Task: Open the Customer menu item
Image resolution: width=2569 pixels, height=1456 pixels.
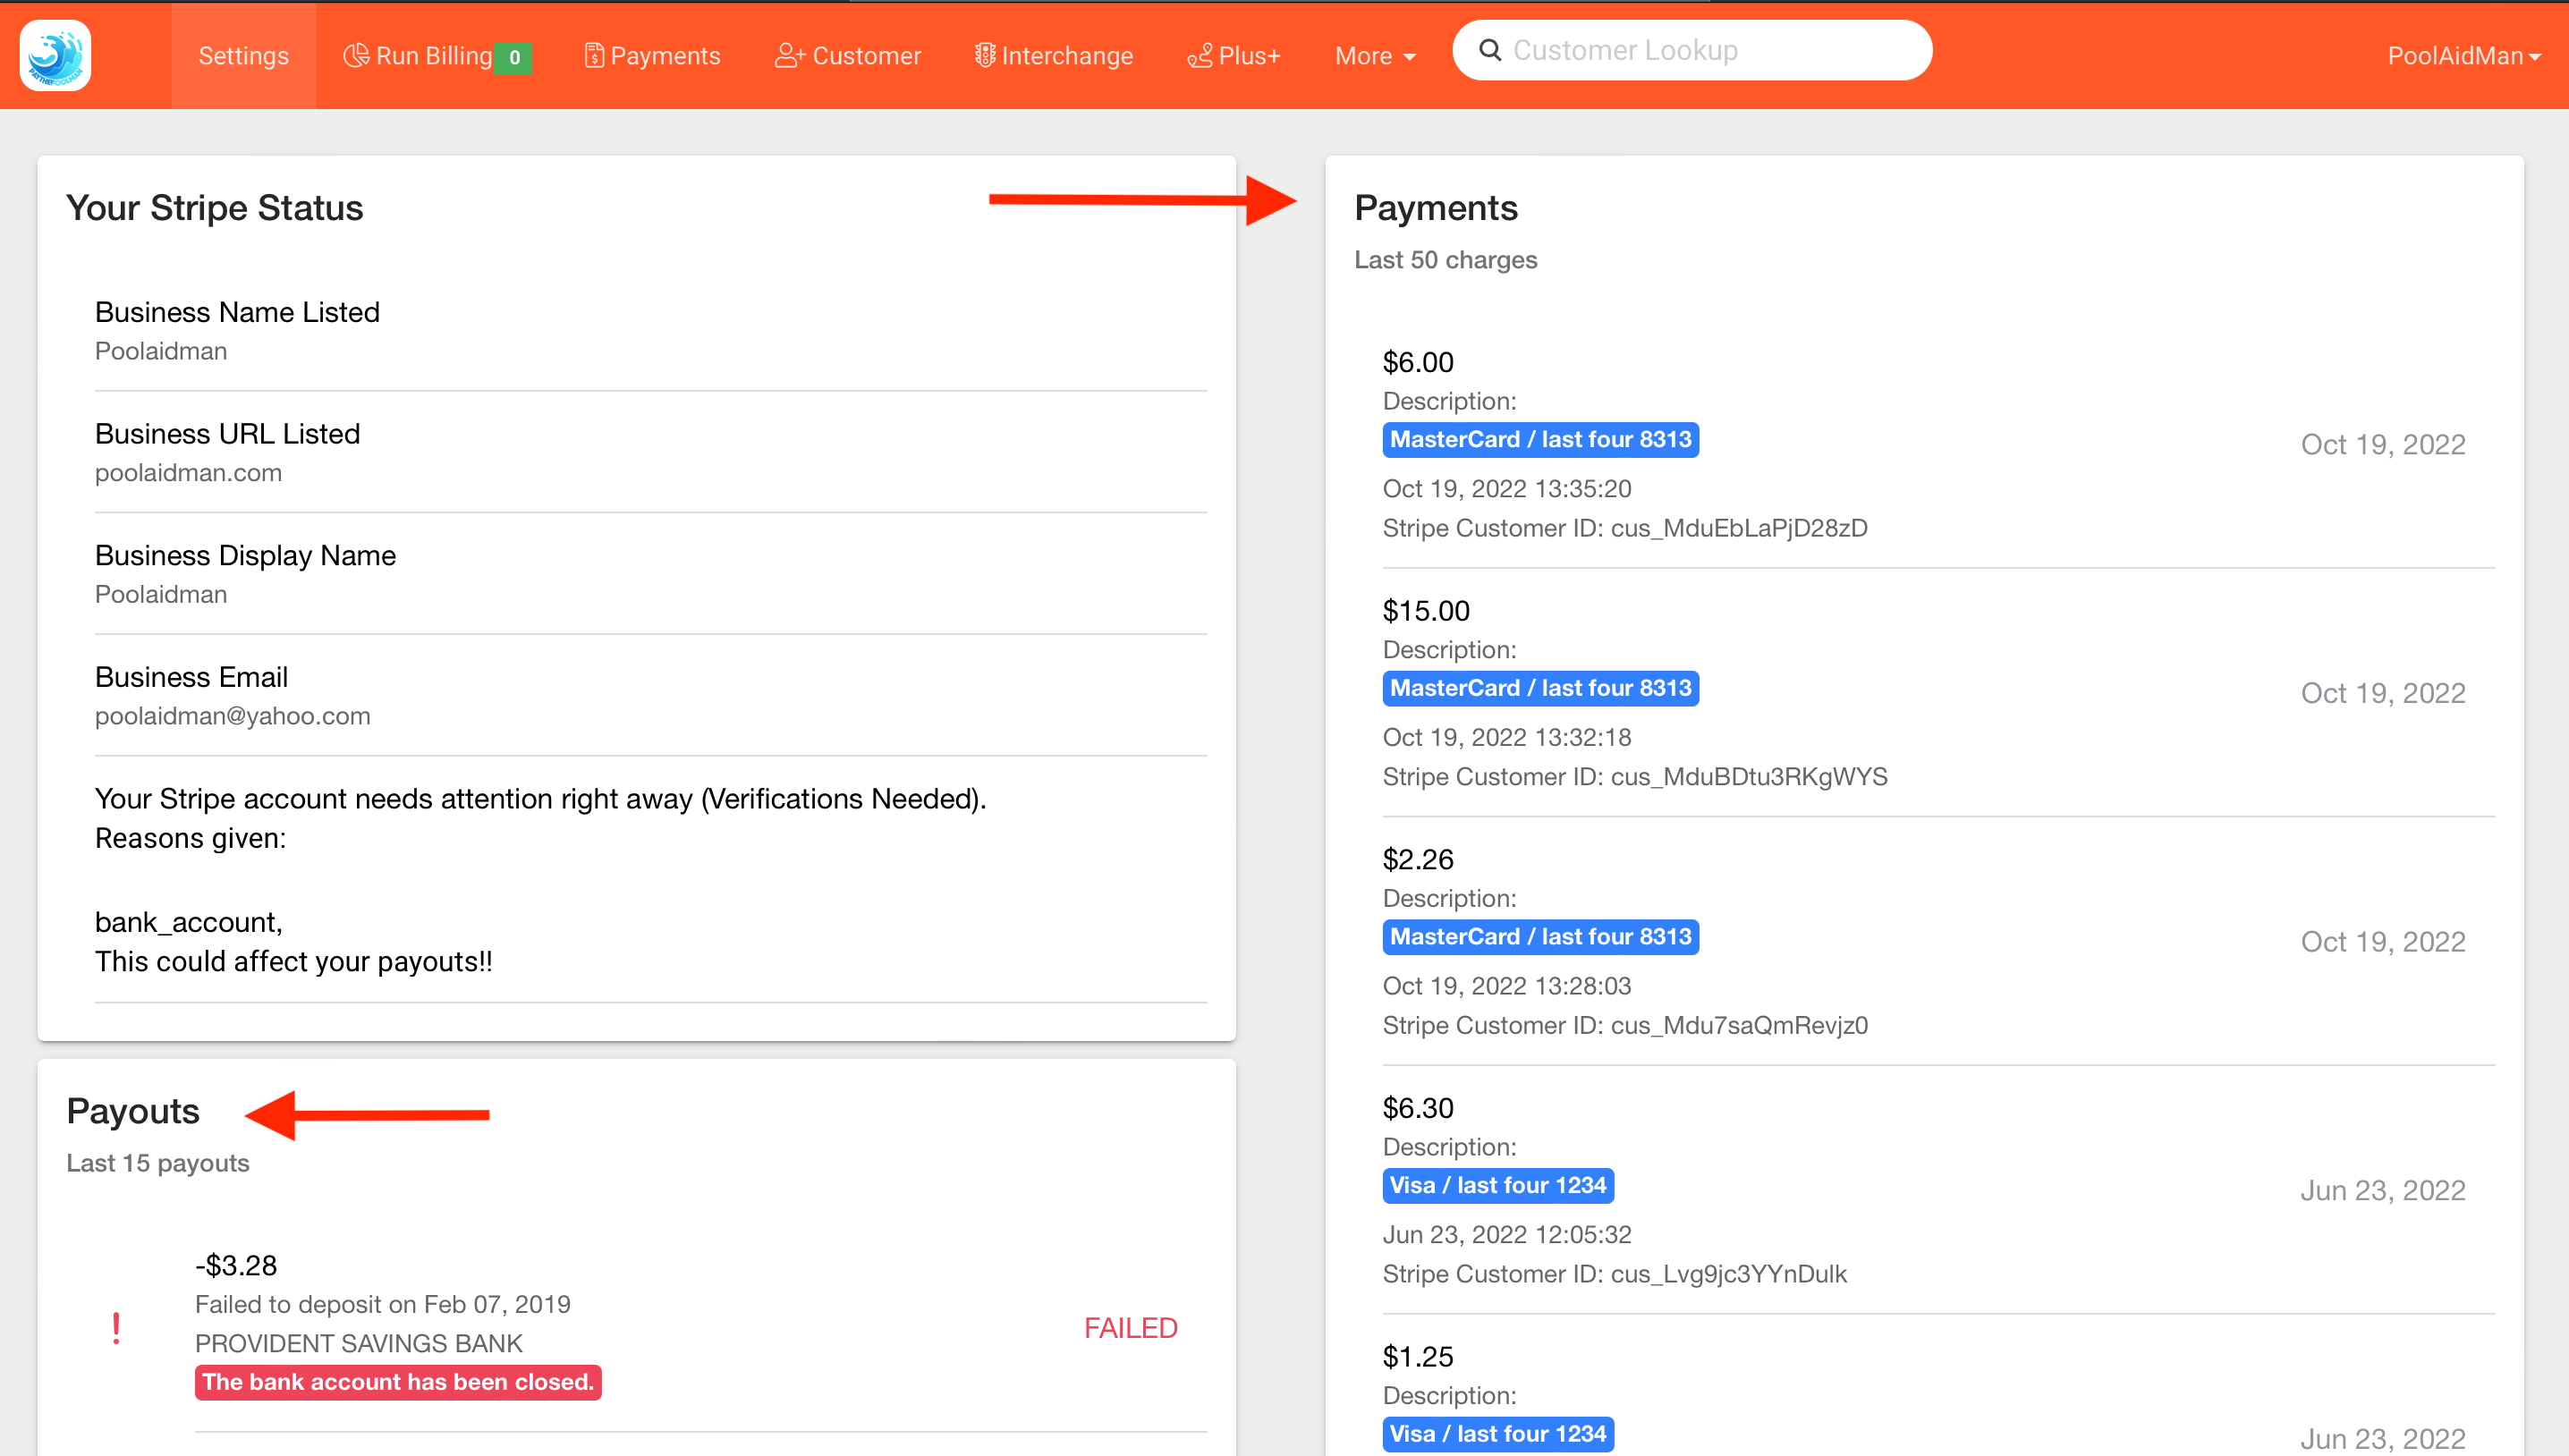Action: (866, 56)
